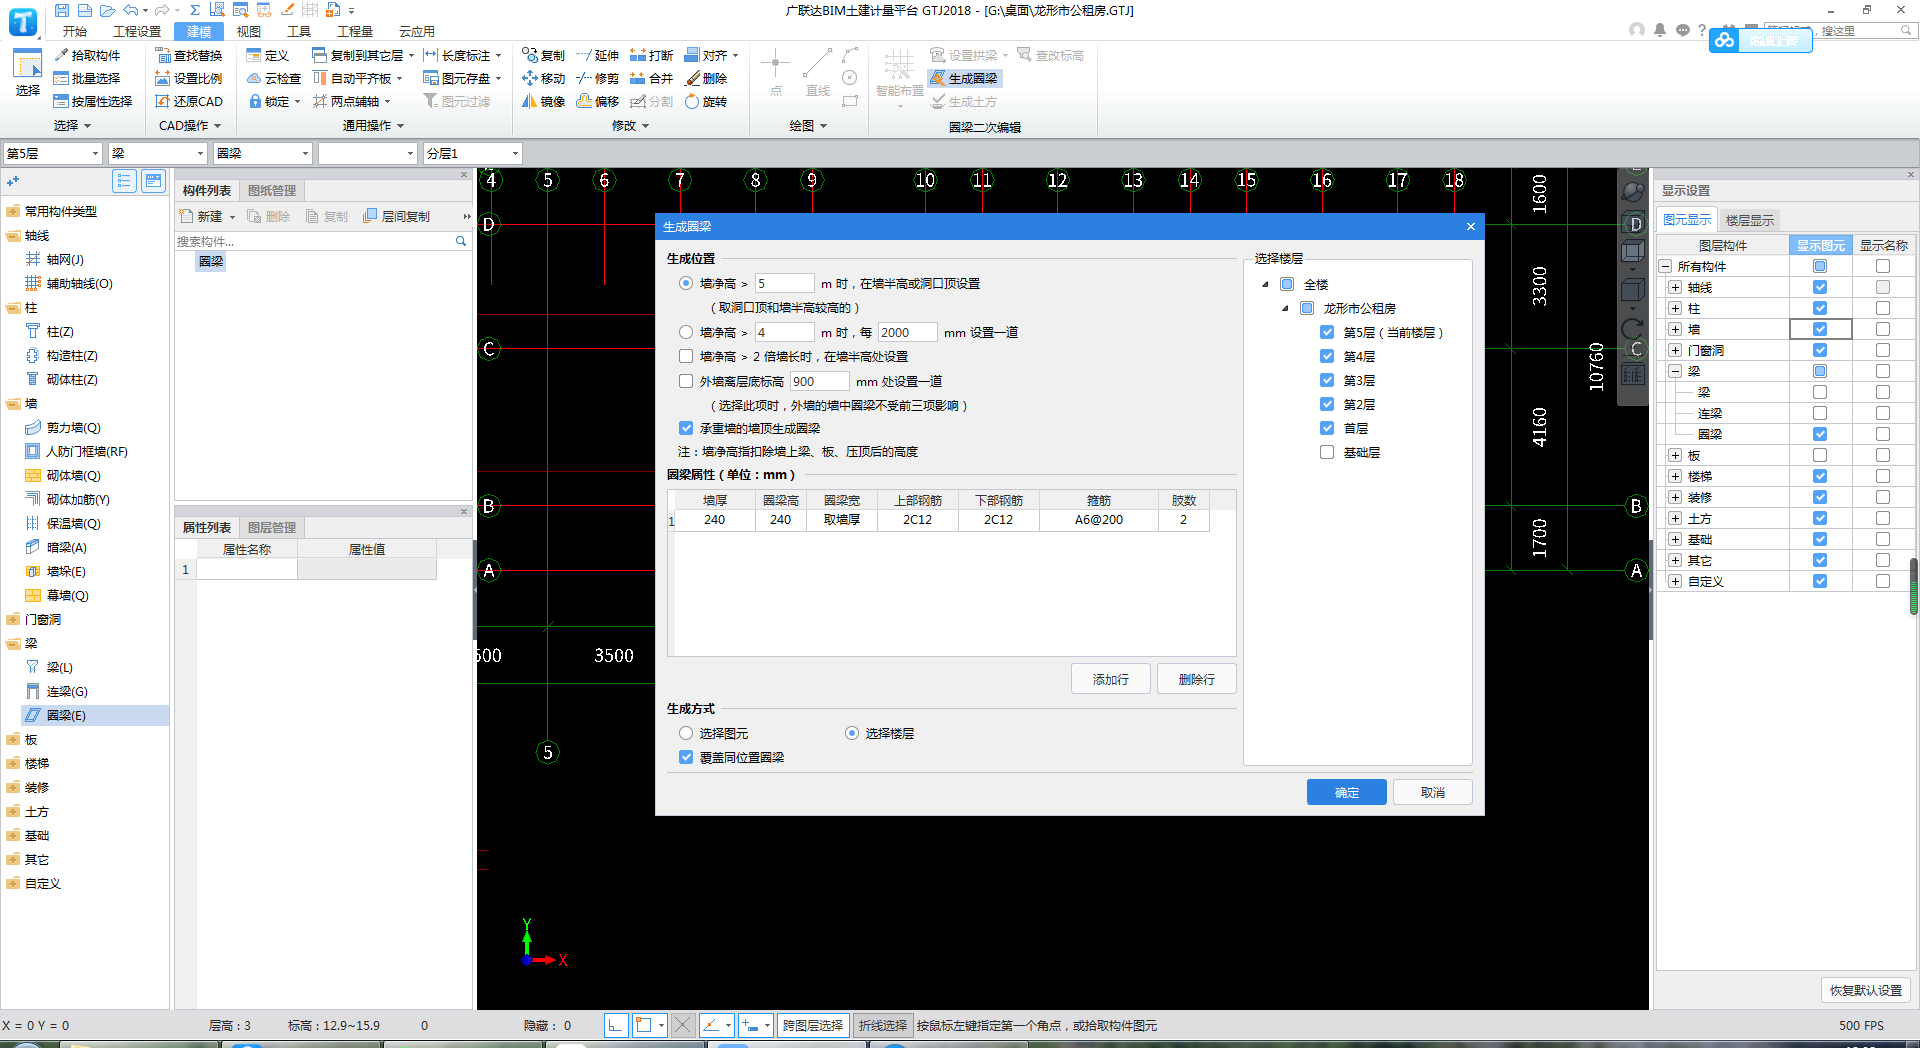
Task: Select radio 墙净高 > 4 m every 2000 mm
Action: 686,332
